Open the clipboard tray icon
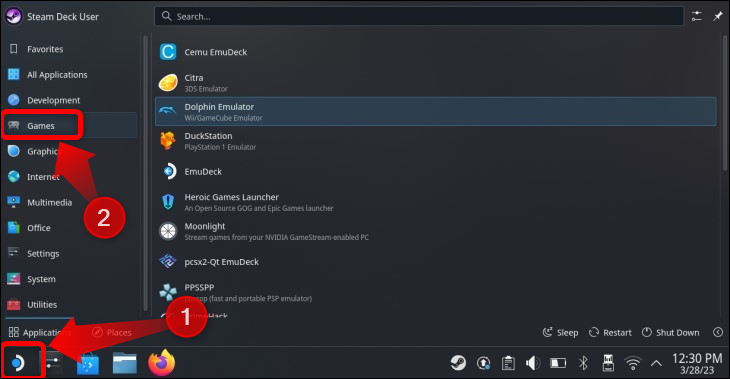730x379 pixels. (x=508, y=362)
